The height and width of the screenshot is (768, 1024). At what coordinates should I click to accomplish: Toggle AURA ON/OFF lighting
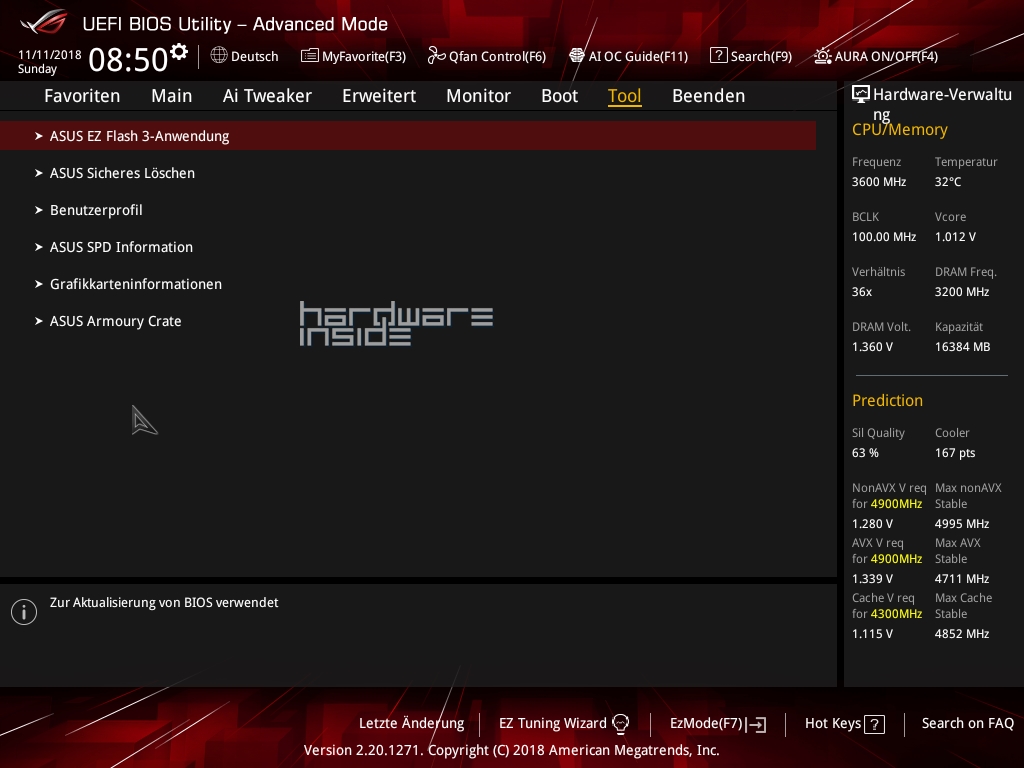(822, 56)
